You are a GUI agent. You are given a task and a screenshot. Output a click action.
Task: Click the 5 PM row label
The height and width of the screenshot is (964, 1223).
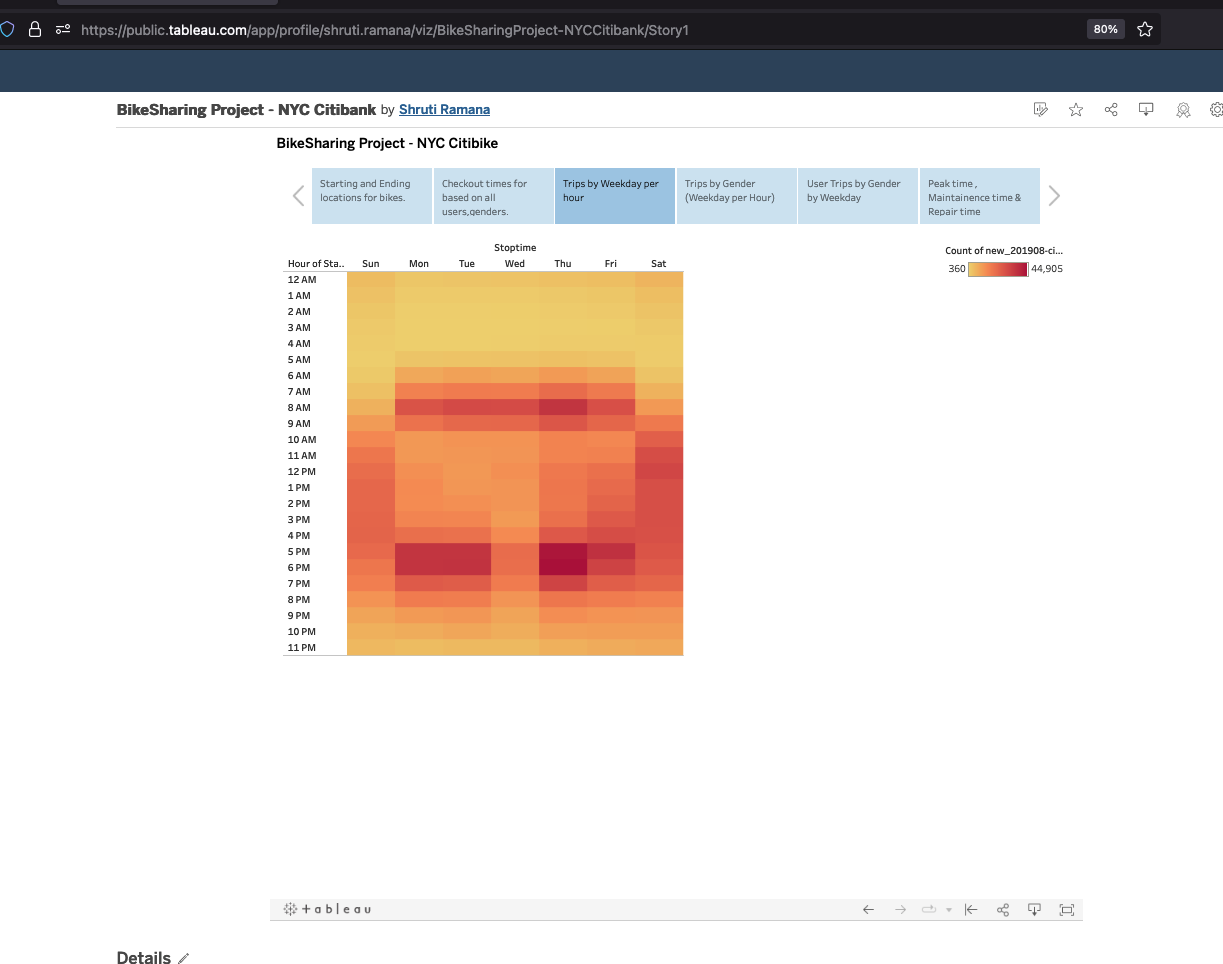tap(299, 552)
